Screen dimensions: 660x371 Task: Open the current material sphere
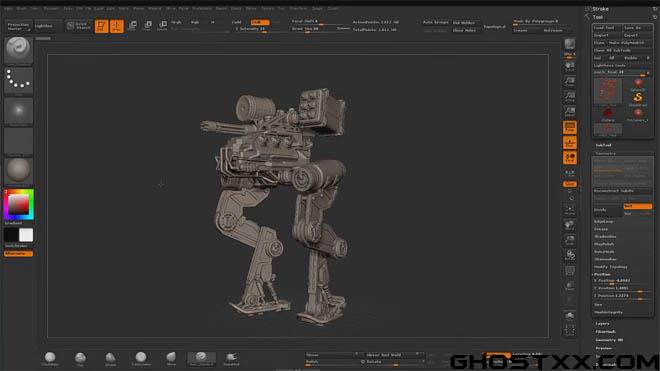tap(18, 171)
